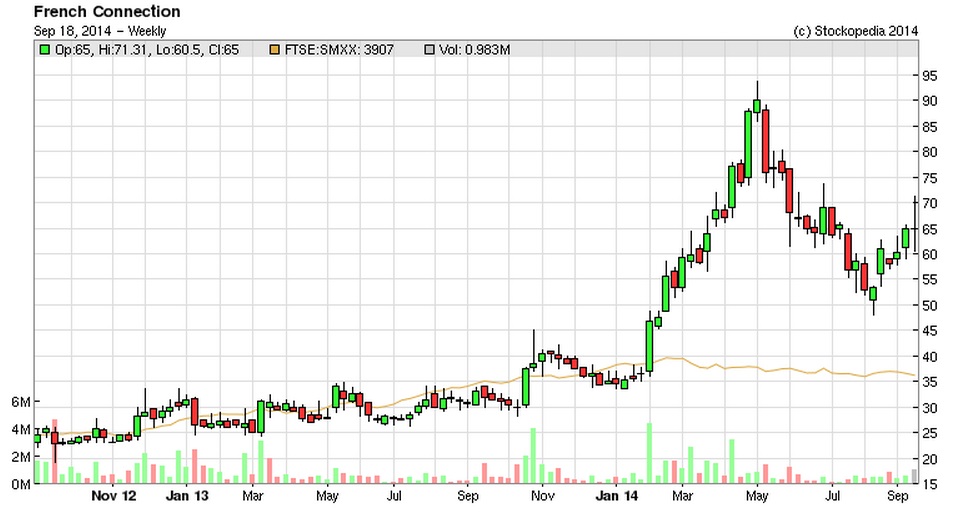
Task: Click the 'Op:65, Hi:71.31, Lo:60.5, Cl:65' legend text
Action: point(146,50)
